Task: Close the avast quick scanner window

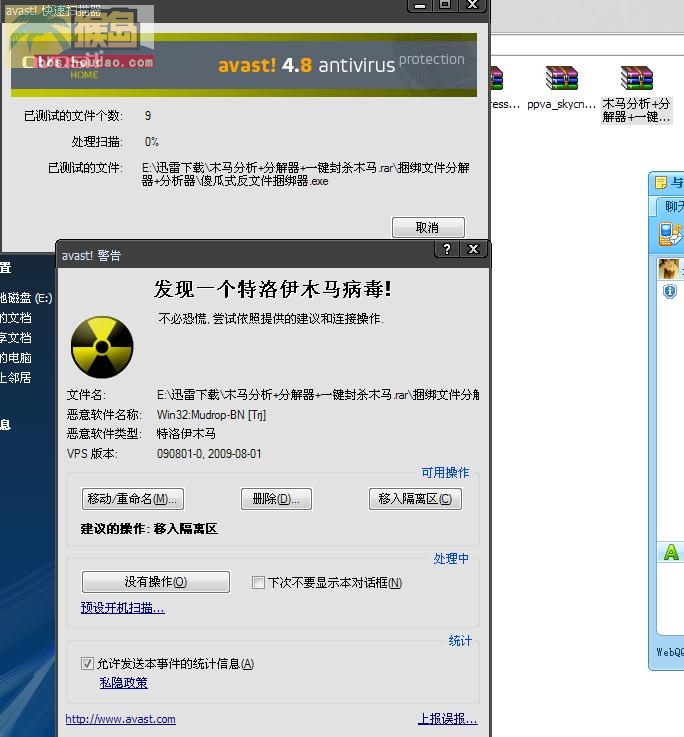Action: (x=472, y=5)
